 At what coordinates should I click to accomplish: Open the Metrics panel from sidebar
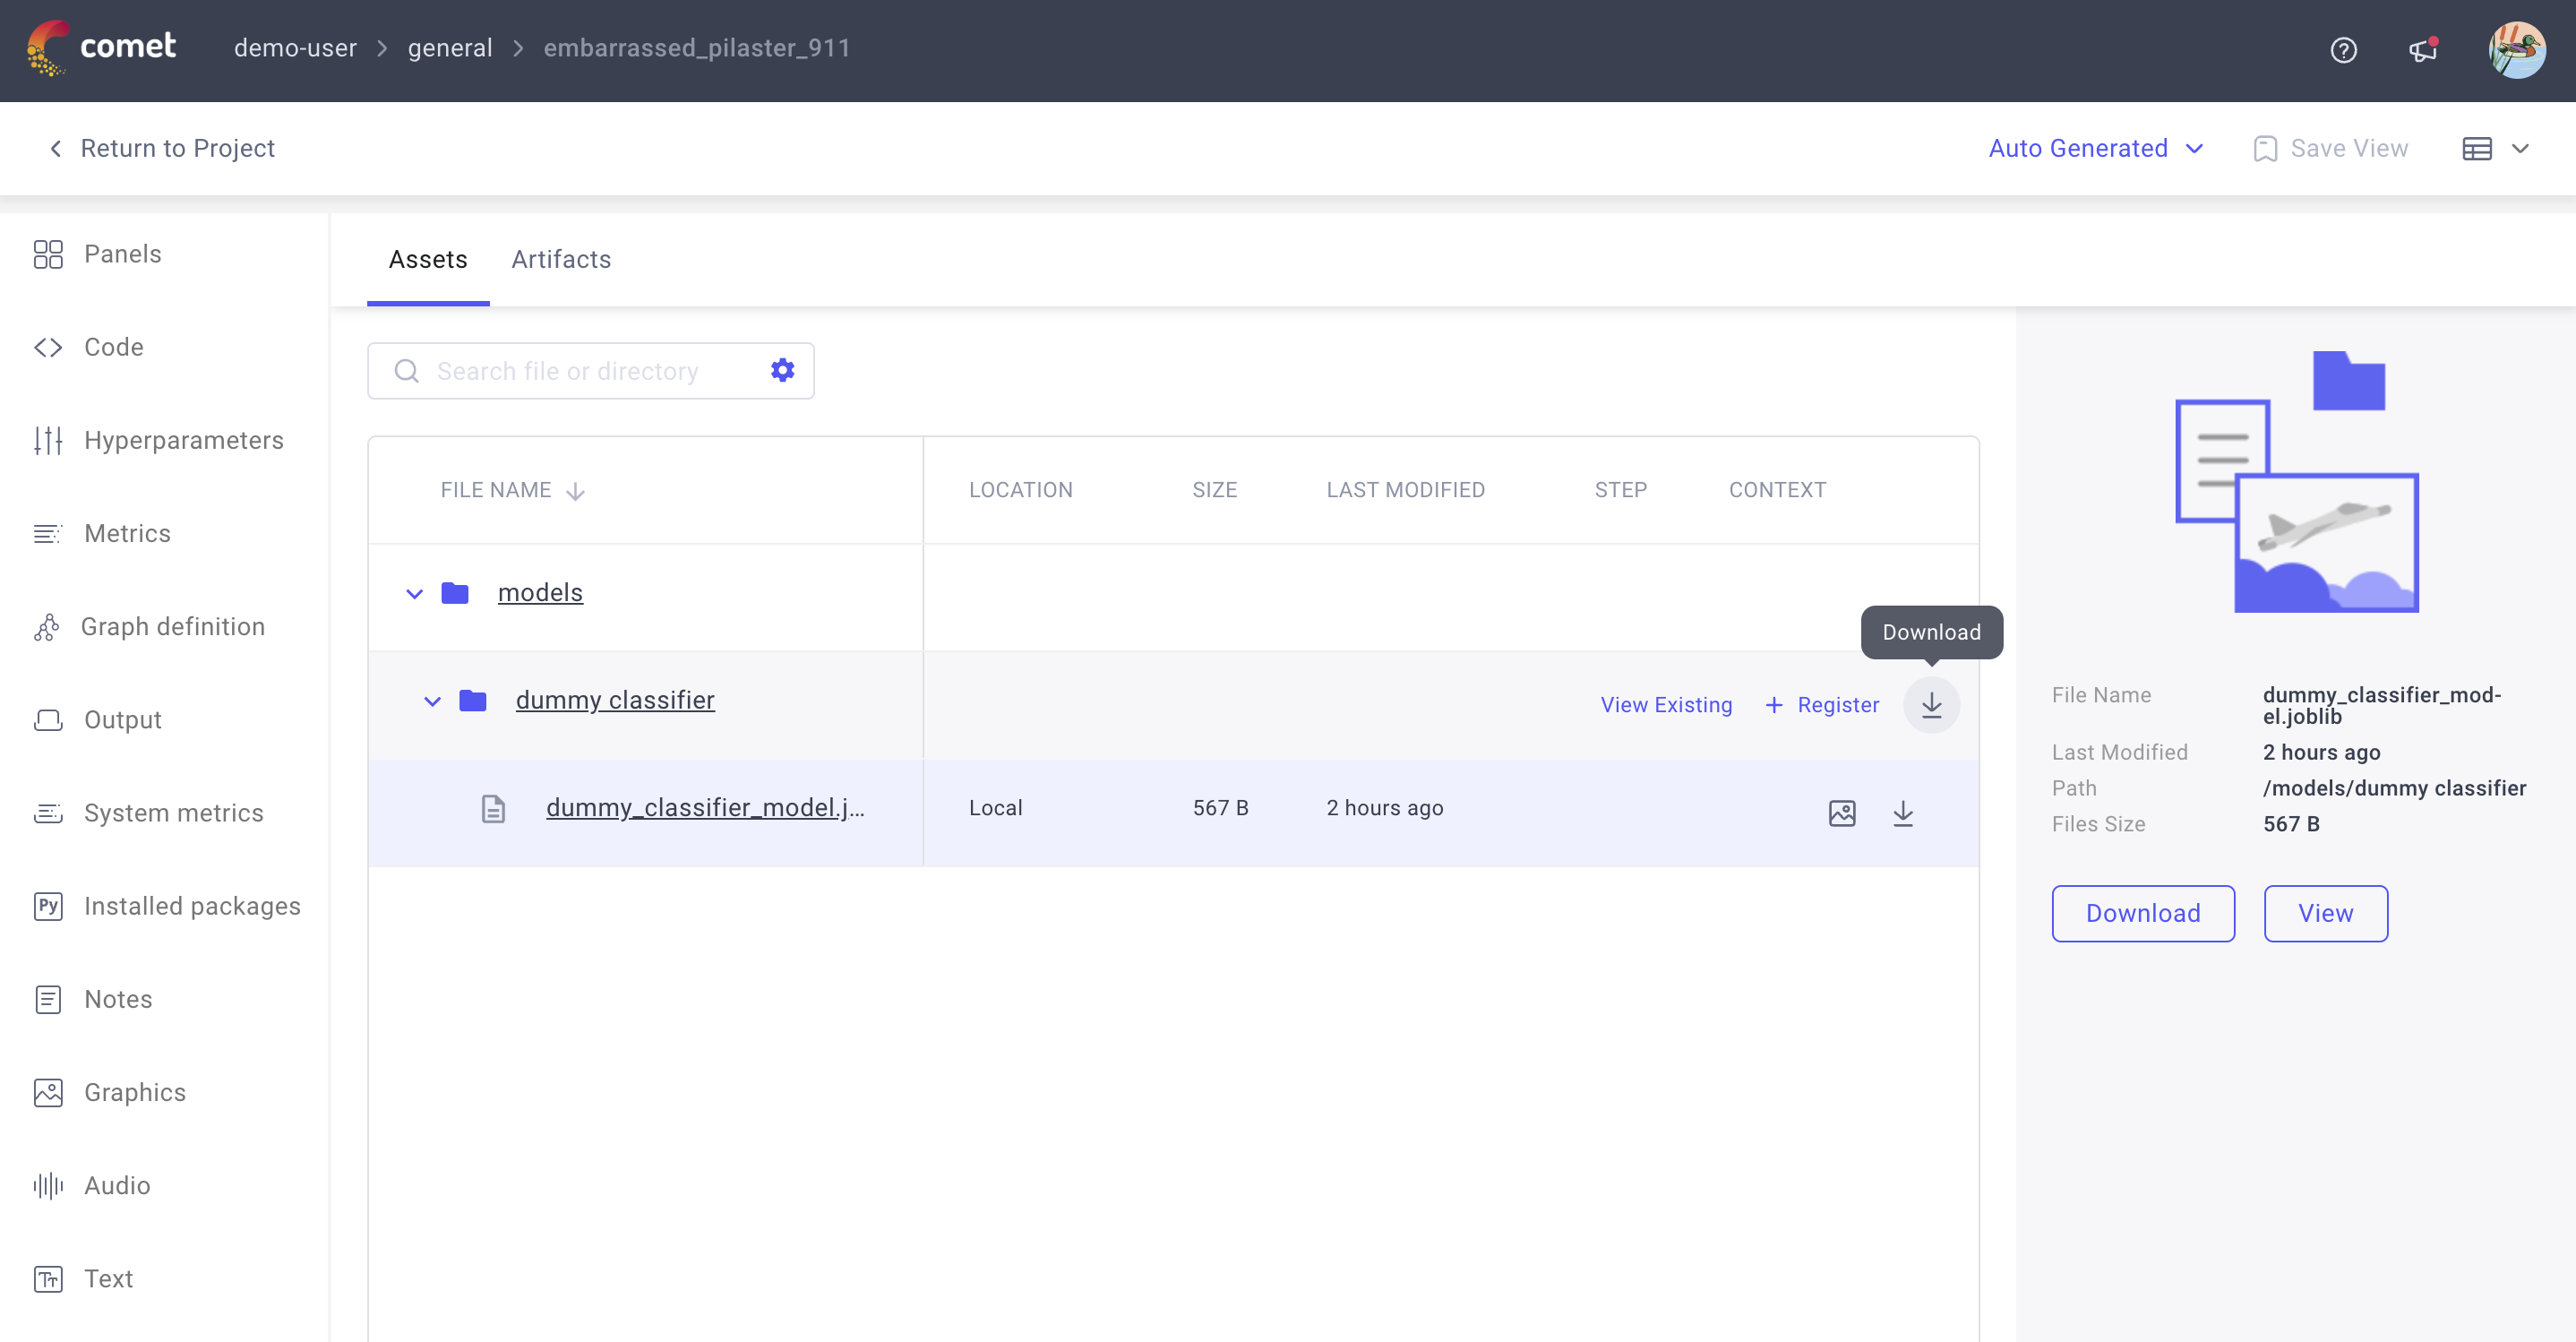[x=127, y=533]
